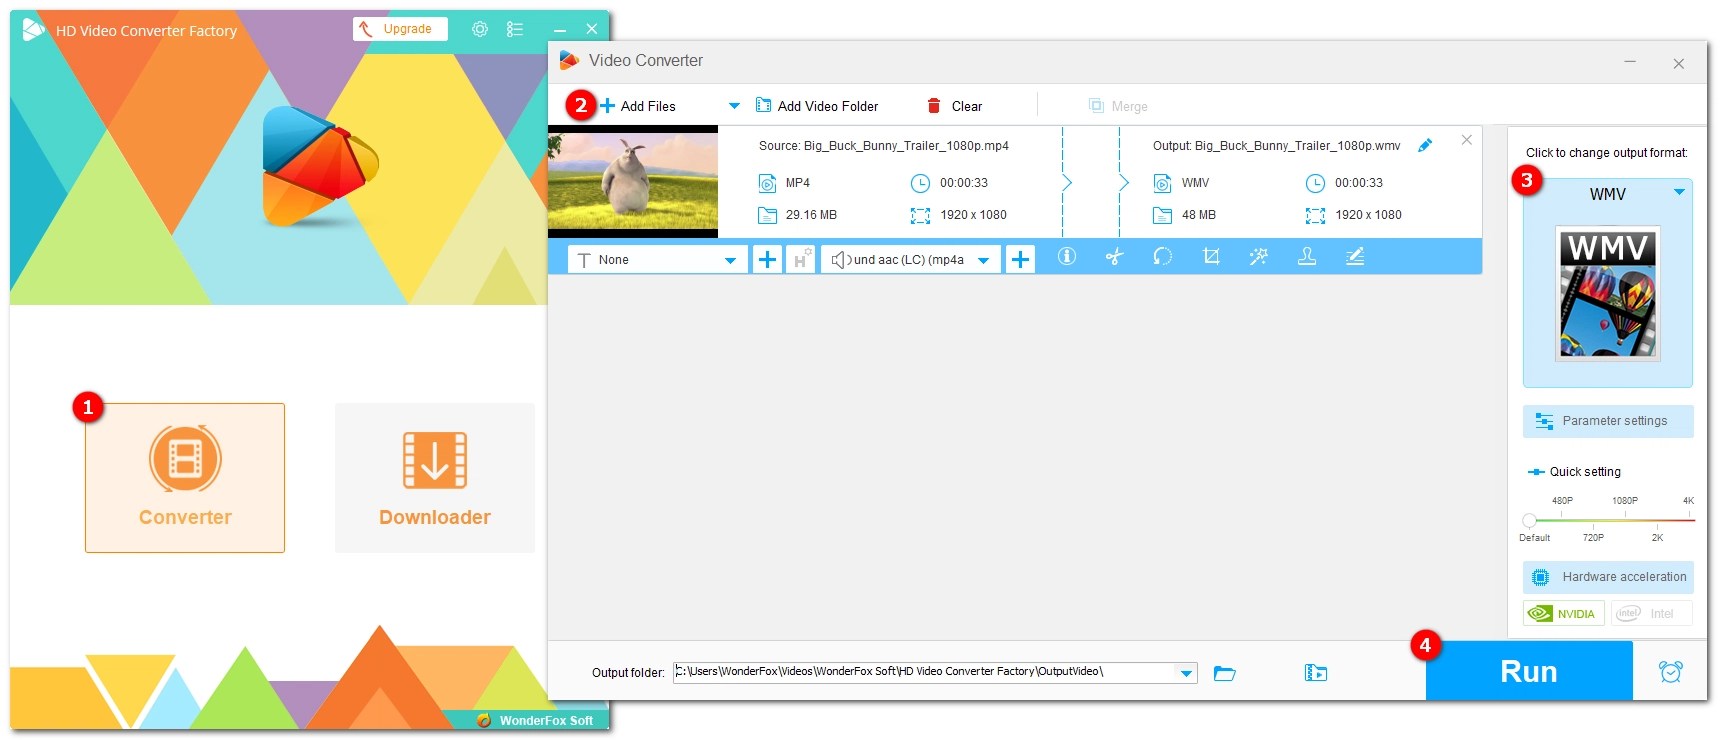Open settings gear in HD Video Converter Factory

[480, 29]
